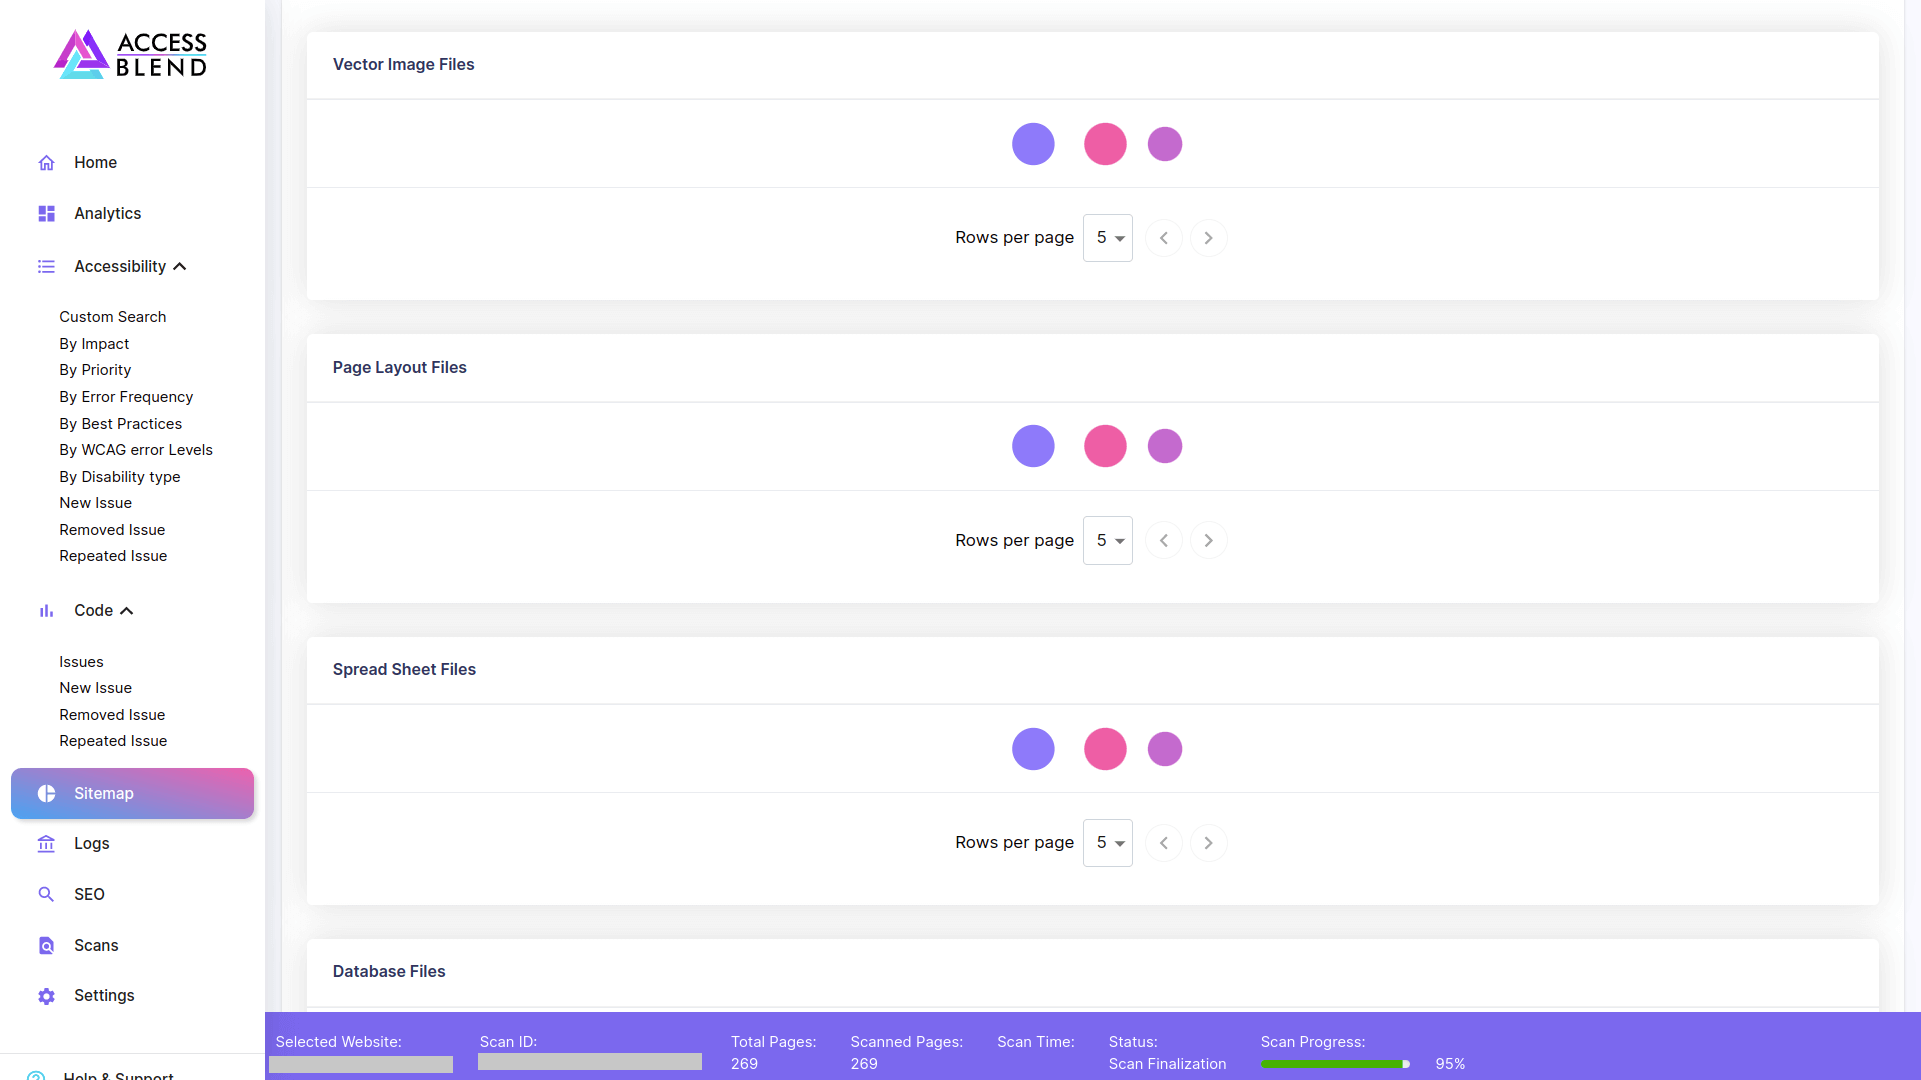Open the Logs menu item

[91, 844]
